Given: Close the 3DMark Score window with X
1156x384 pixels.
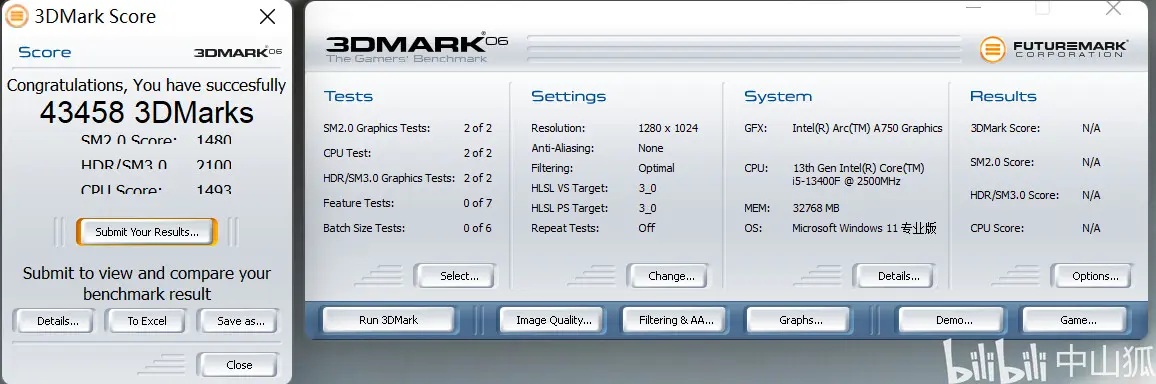Looking at the screenshot, I should [268, 17].
